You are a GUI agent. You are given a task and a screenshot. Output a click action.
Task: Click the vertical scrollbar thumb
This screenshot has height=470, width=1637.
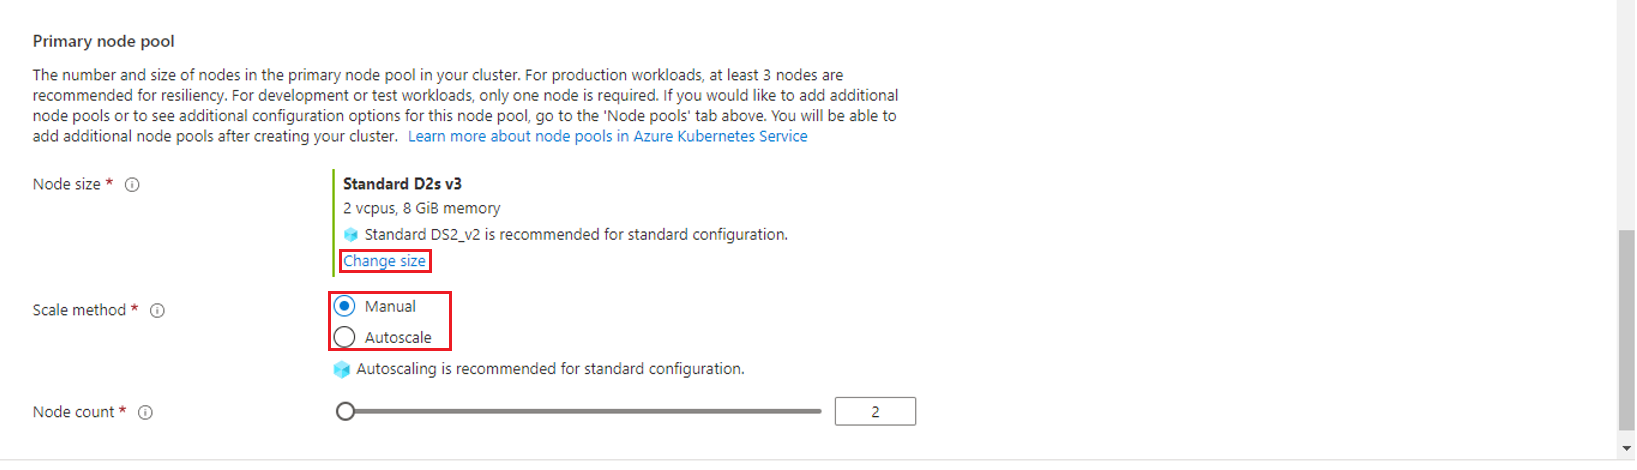click(1627, 330)
